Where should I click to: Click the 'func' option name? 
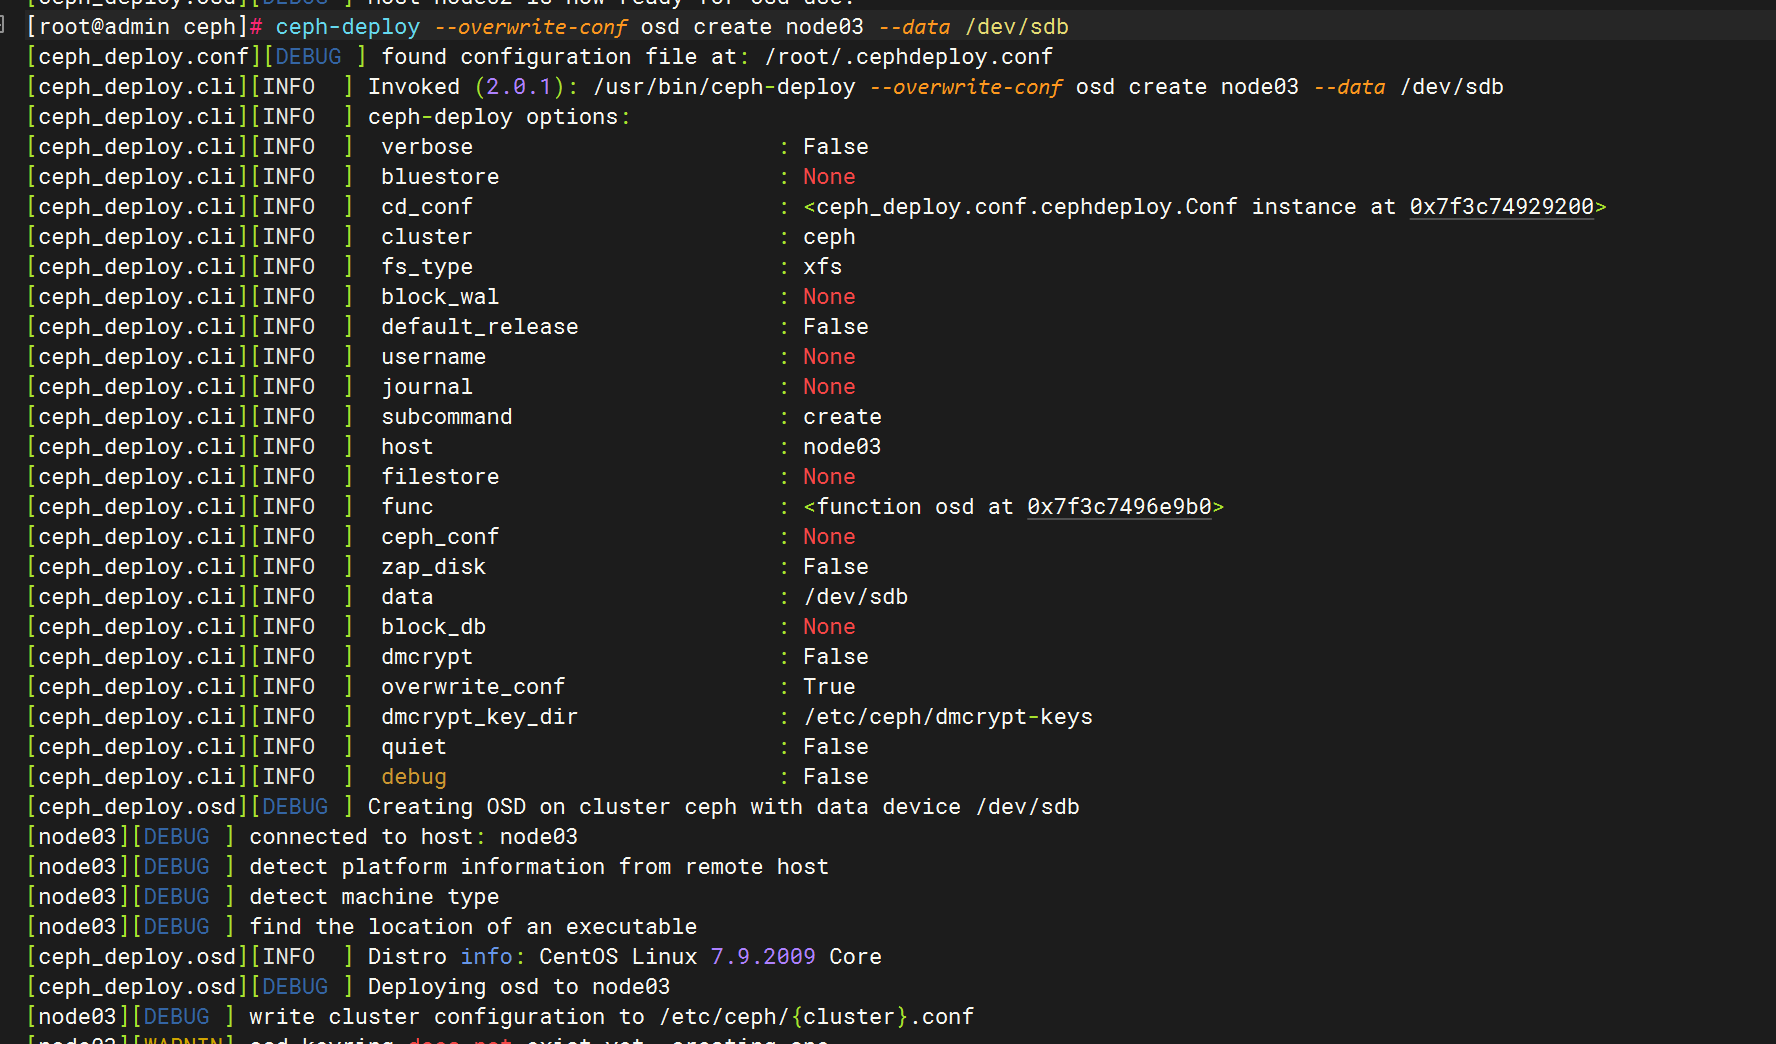(x=407, y=507)
